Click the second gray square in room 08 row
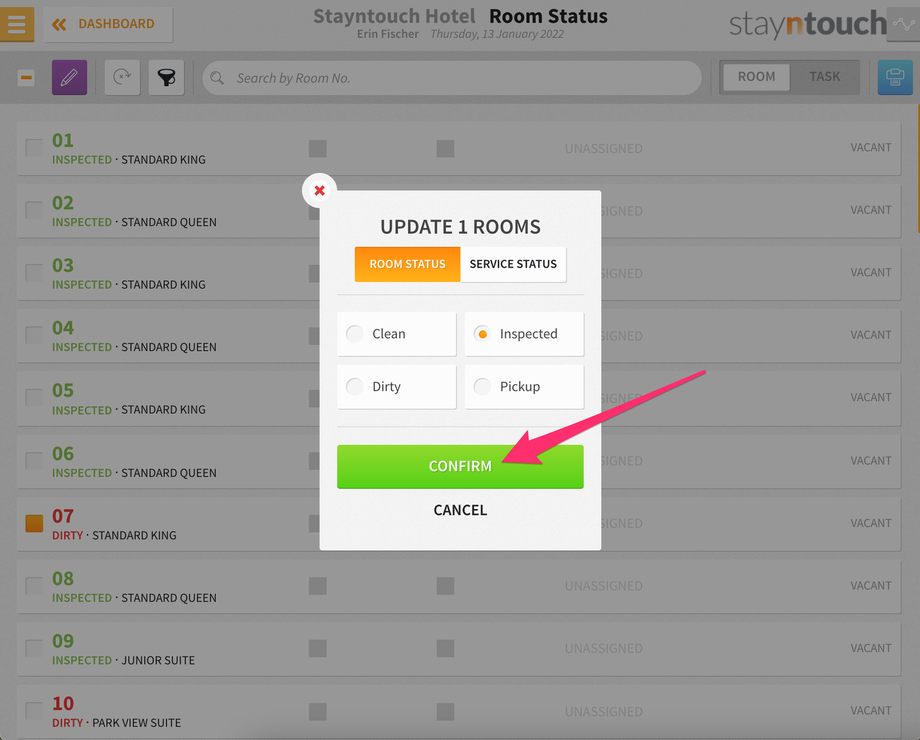The height and width of the screenshot is (740, 920). tap(445, 586)
